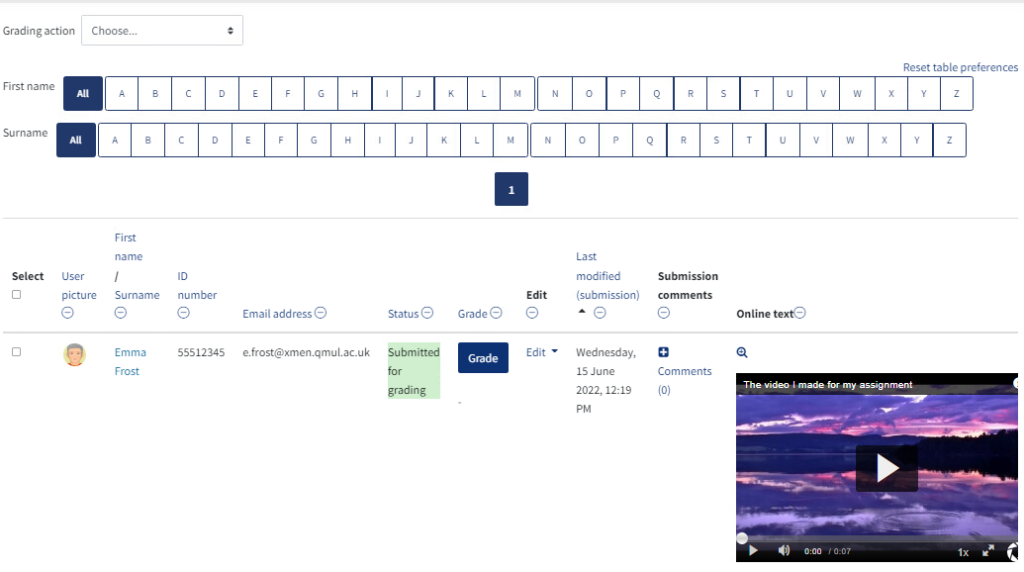The image size is (1024, 572).
Task: Filter First name by letter T
Action: (756, 93)
